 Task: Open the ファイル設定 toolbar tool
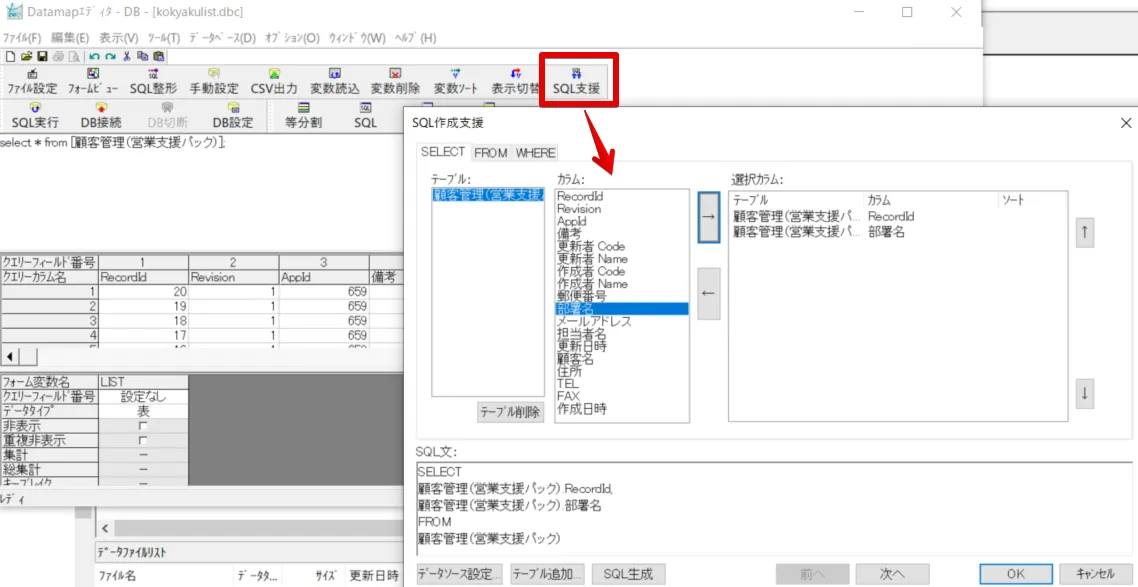click(32, 81)
